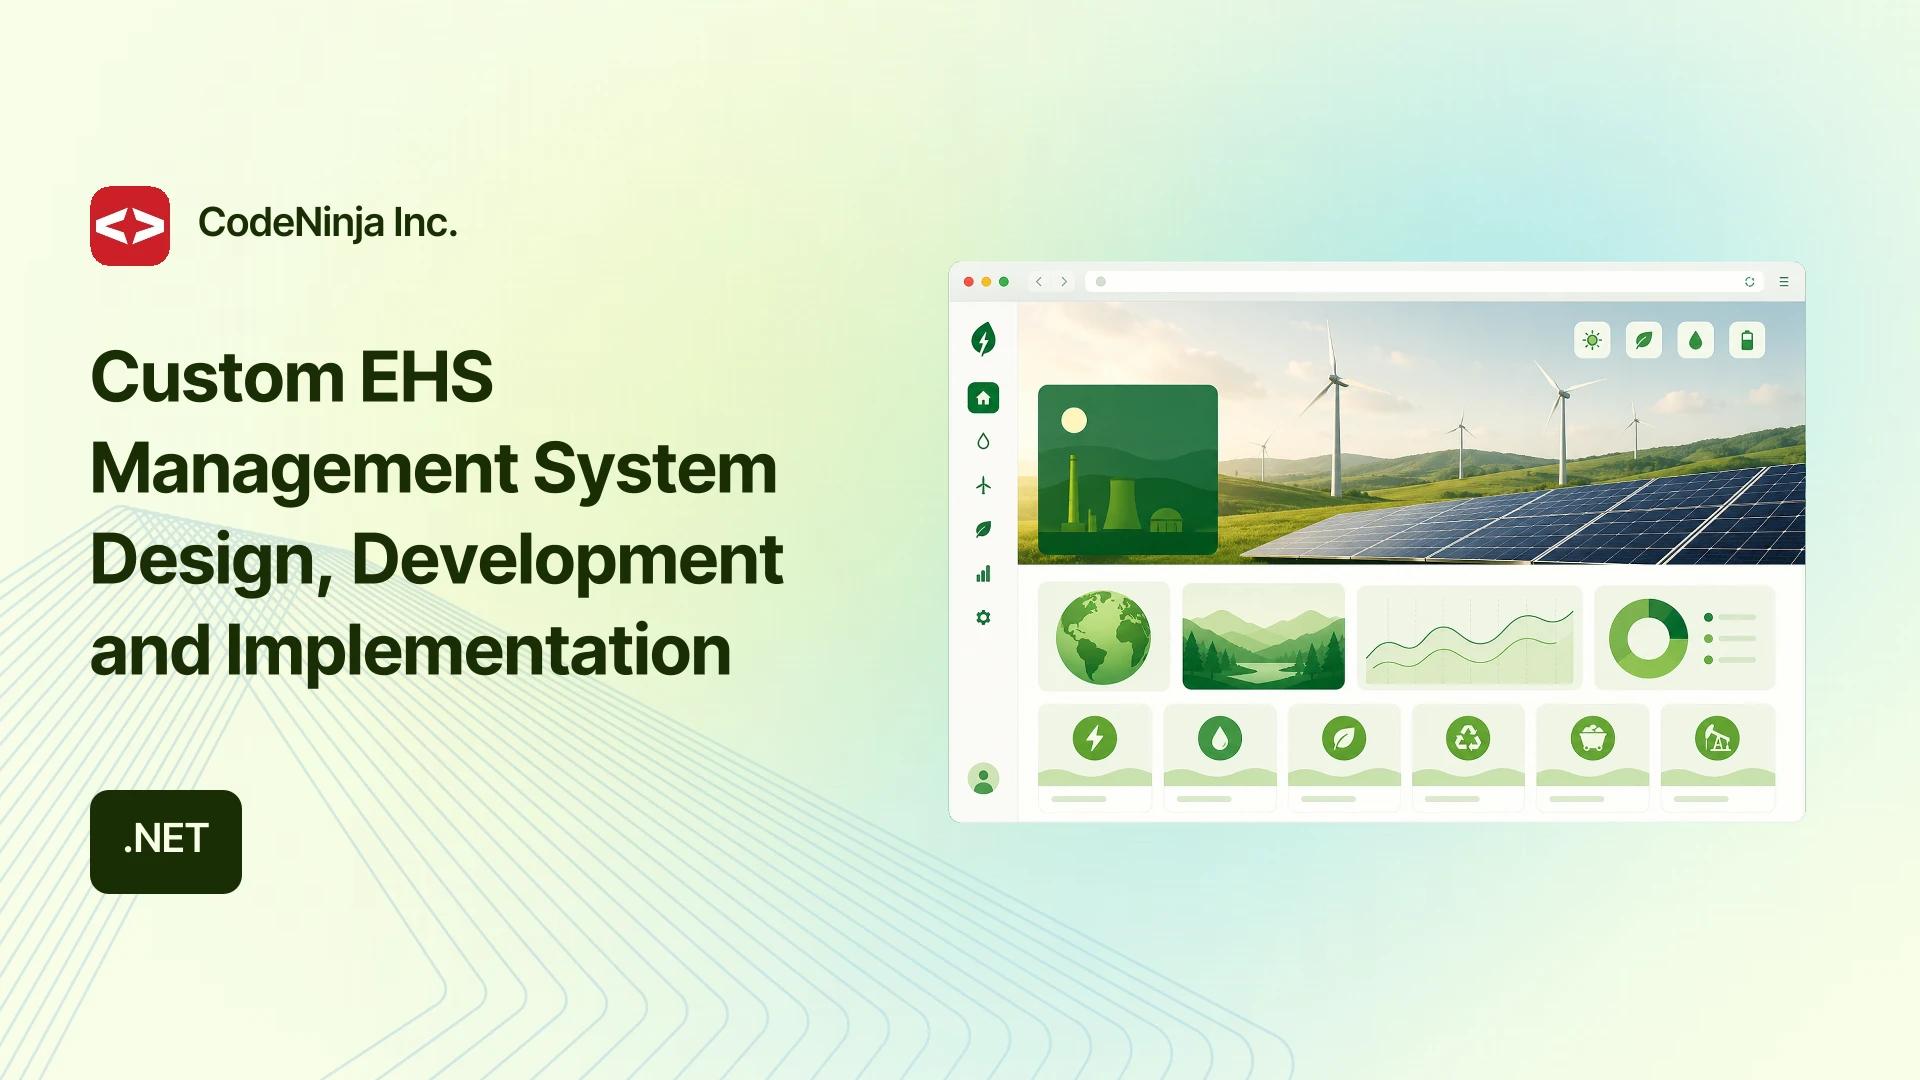Go forward with browser forward arrow
The width and height of the screenshot is (1920, 1080).
[1064, 282]
